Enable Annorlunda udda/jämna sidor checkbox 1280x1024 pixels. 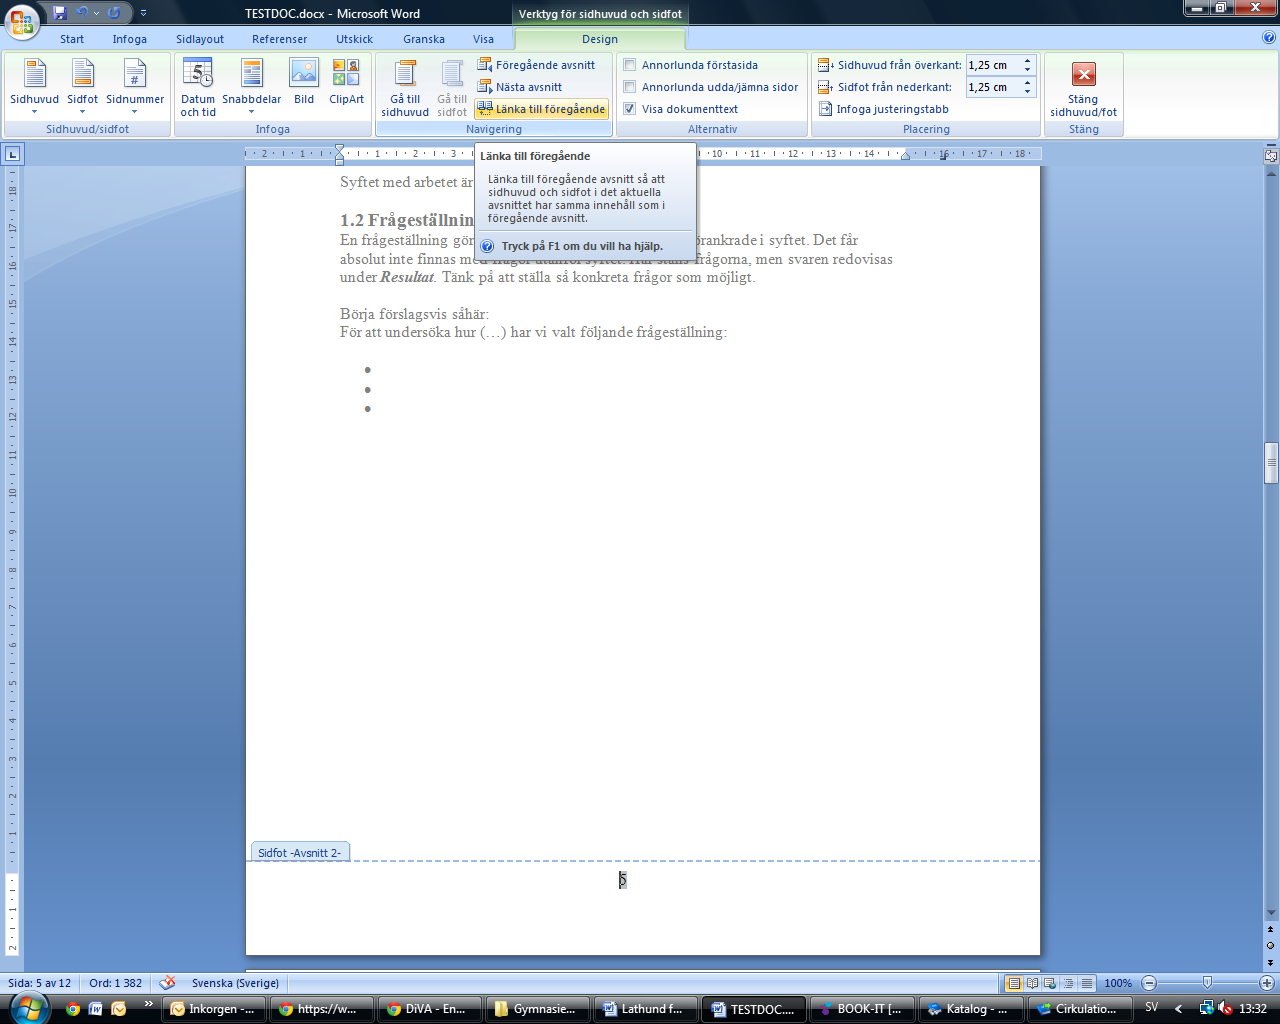[x=630, y=87]
